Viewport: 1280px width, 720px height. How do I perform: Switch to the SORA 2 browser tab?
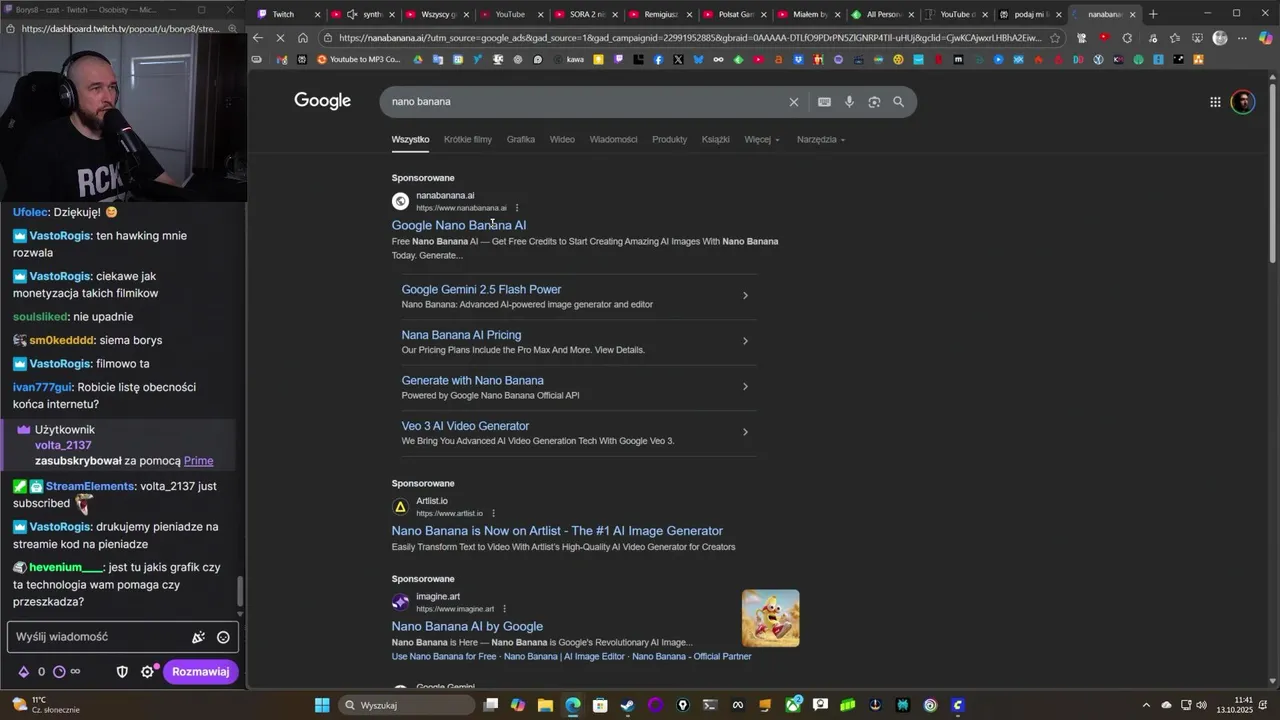pyautogui.click(x=588, y=14)
